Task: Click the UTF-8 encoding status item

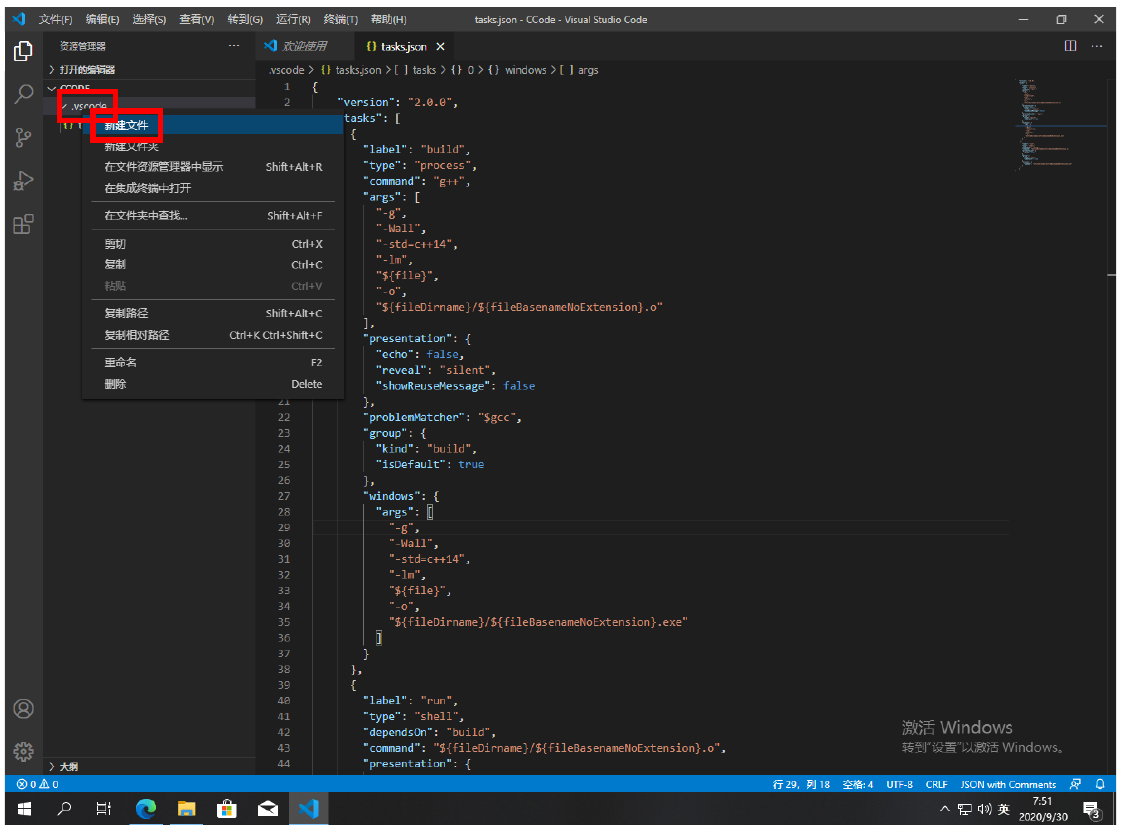Action: point(899,784)
